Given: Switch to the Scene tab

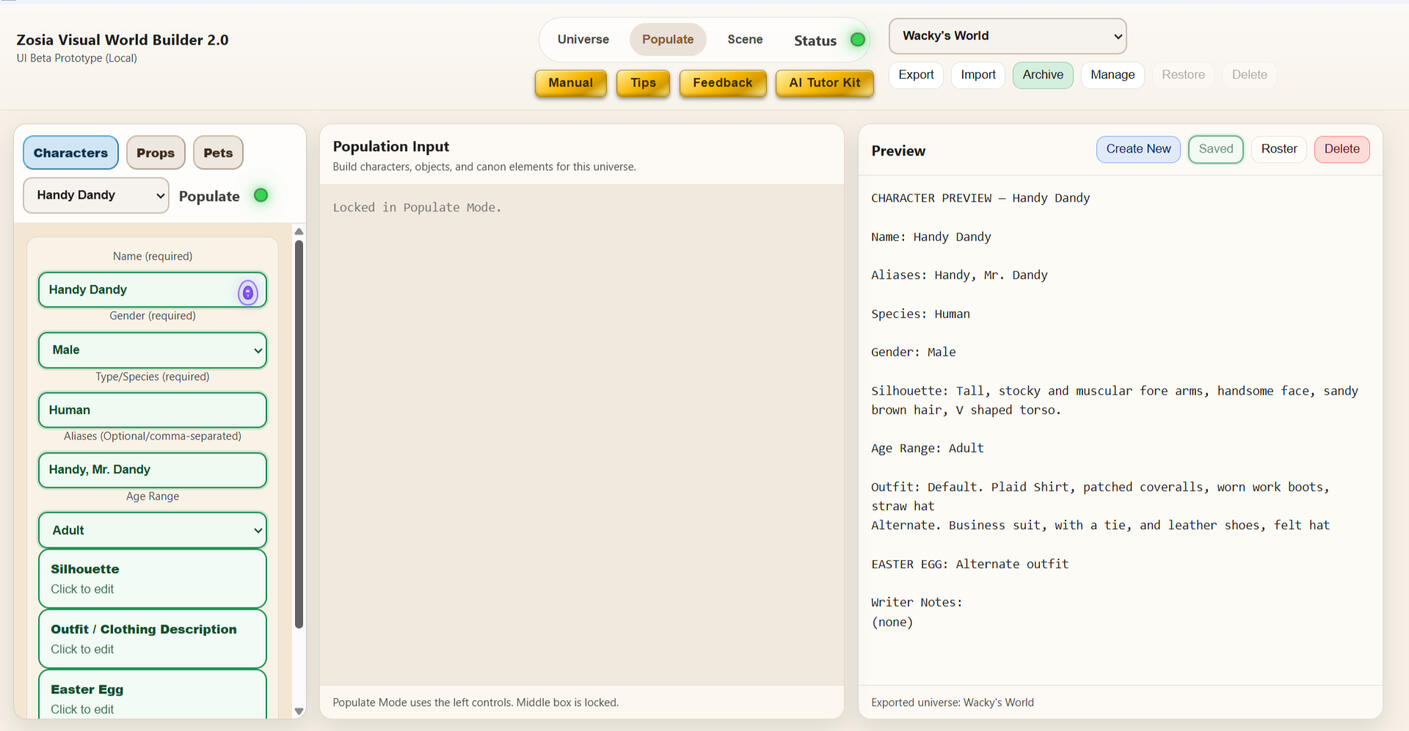Looking at the screenshot, I should [x=745, y=39].
